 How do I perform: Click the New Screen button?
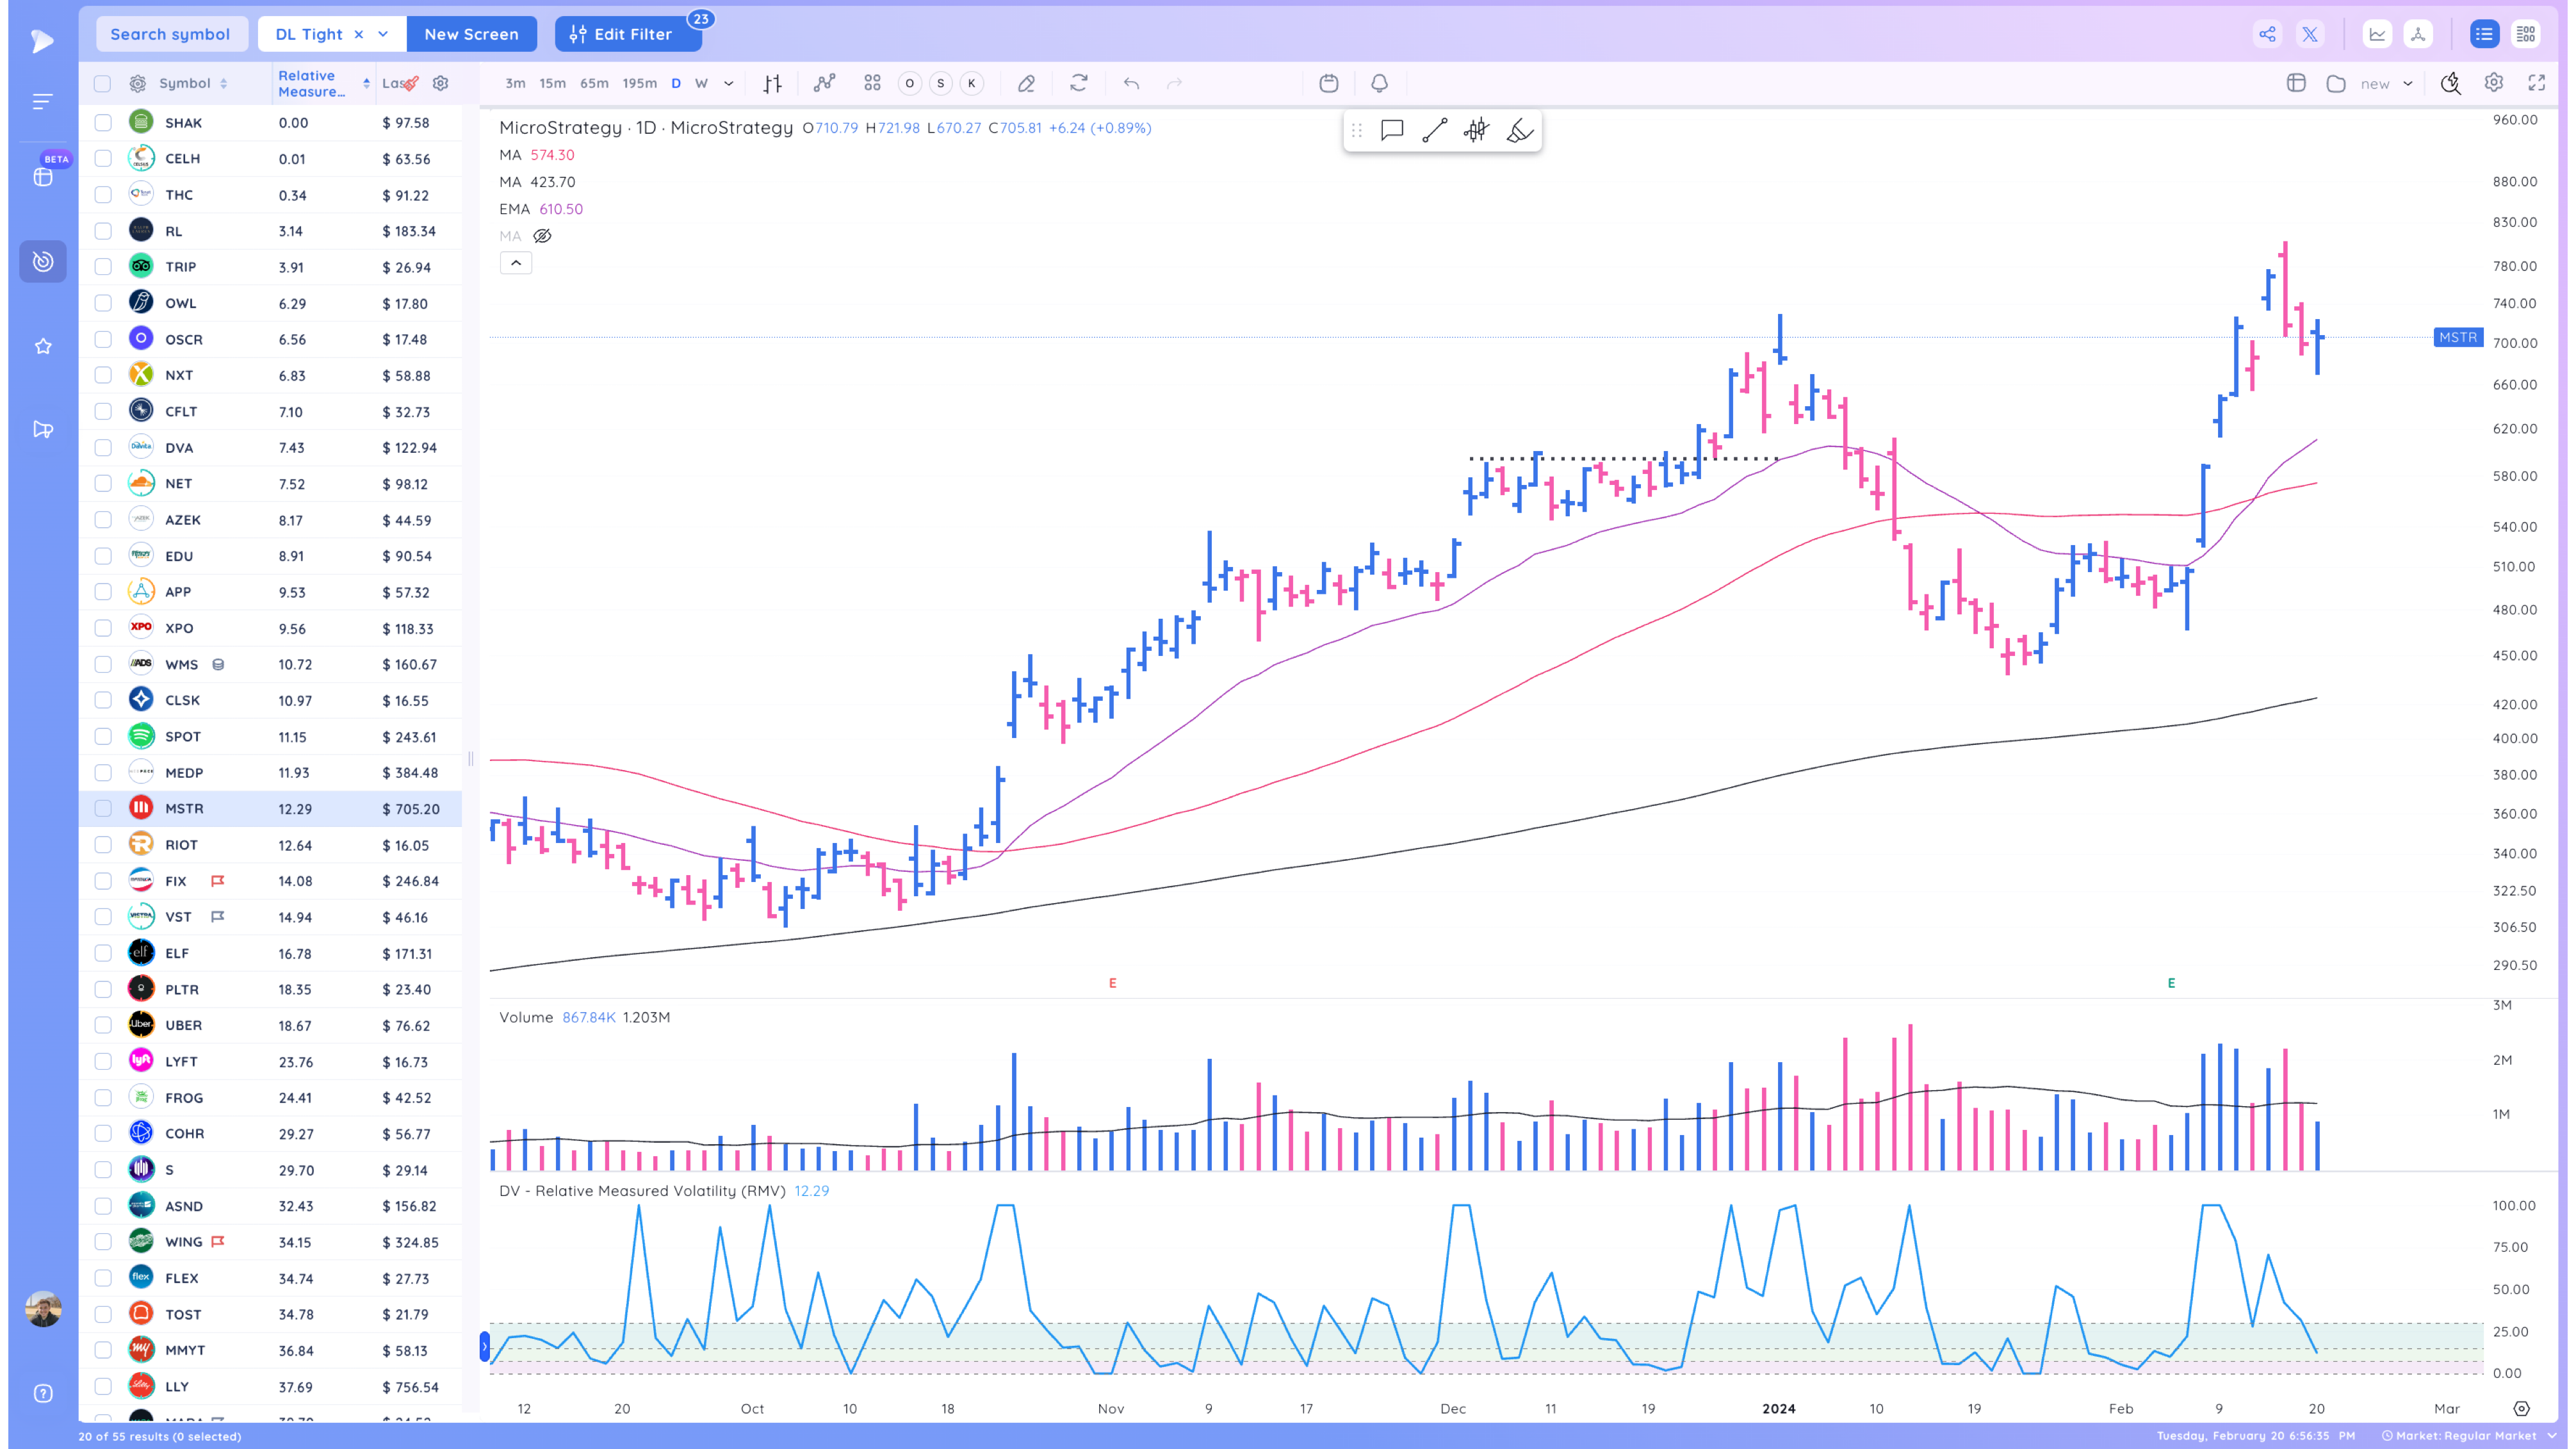pyautogui.click(x=471, y=34)
